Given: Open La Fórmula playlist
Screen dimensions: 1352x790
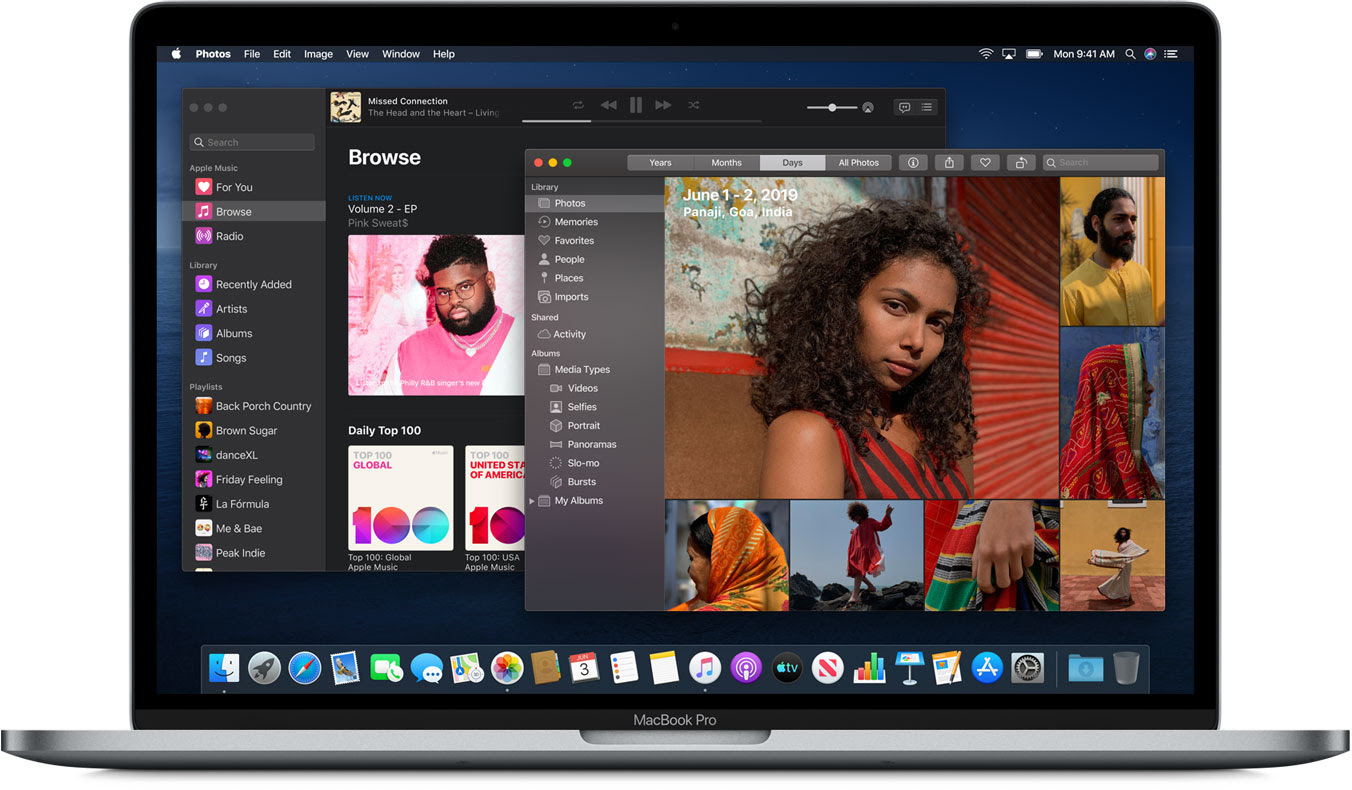Looking at the screenshot, I should click(254, 504).
